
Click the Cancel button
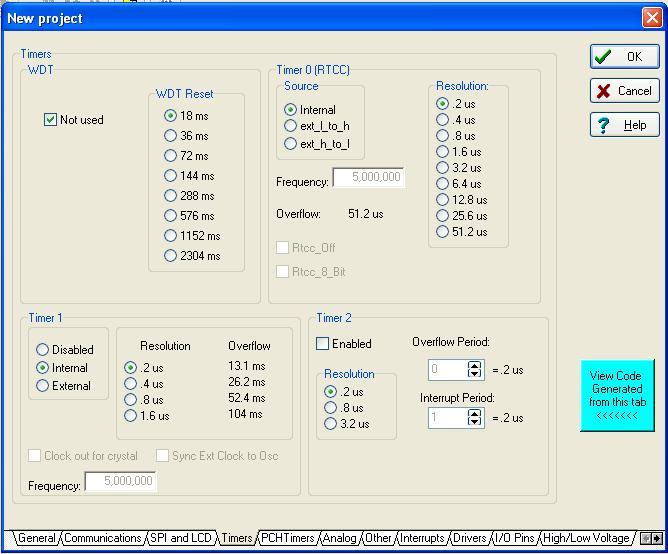click(x=625, y=90)
